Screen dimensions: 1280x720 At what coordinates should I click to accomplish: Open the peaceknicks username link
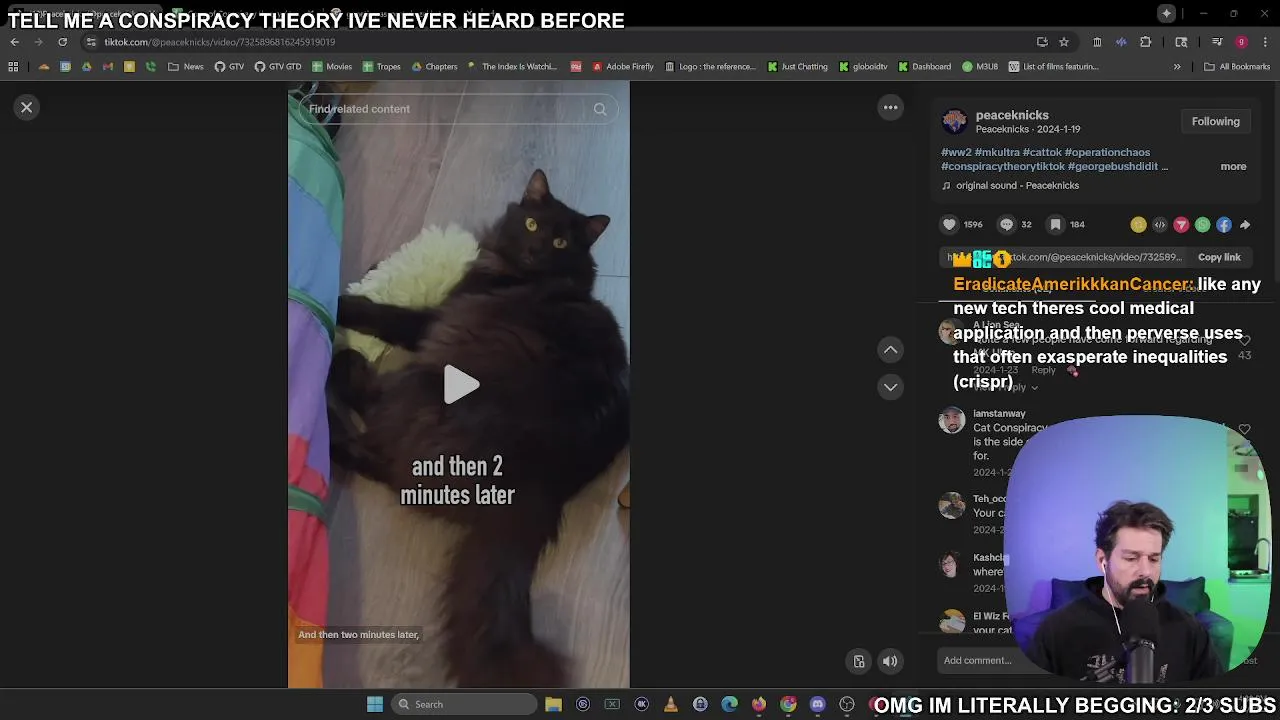point(1012,115)
